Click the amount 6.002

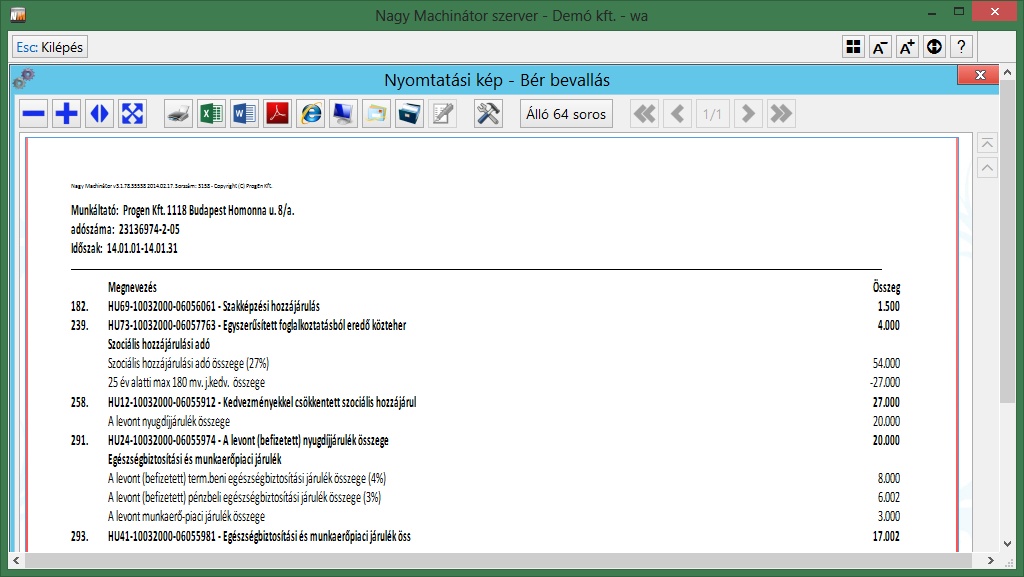click(889, 497)
